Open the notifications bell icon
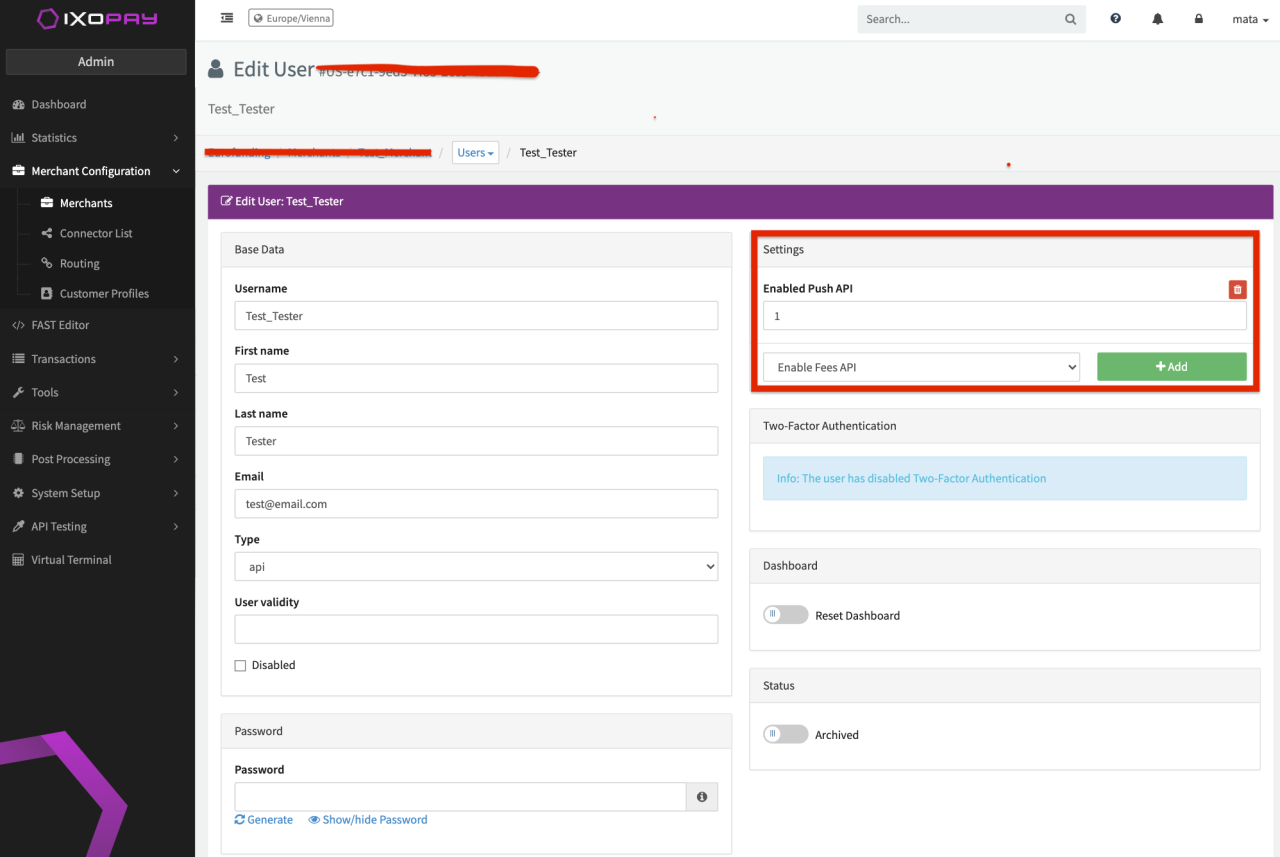The image size is (1280, 857). click(1157, 19)
